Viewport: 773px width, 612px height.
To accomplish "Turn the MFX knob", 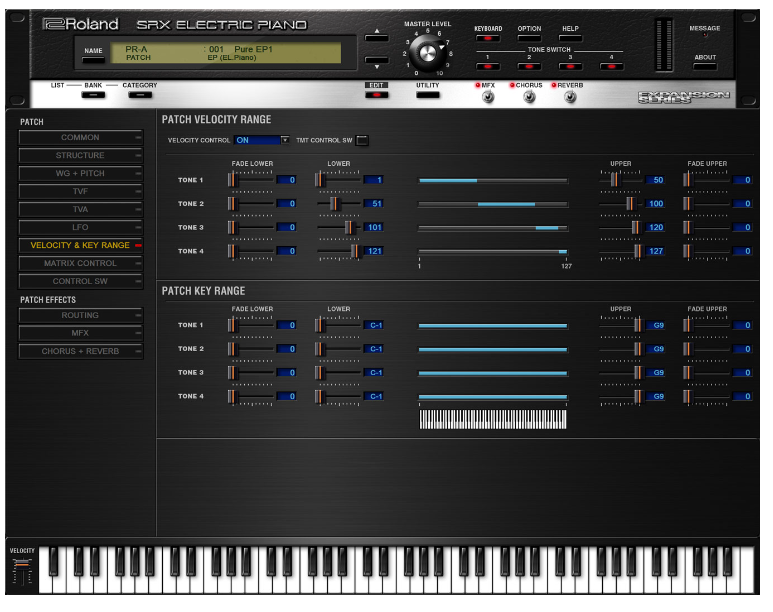I will coord(488,97).
